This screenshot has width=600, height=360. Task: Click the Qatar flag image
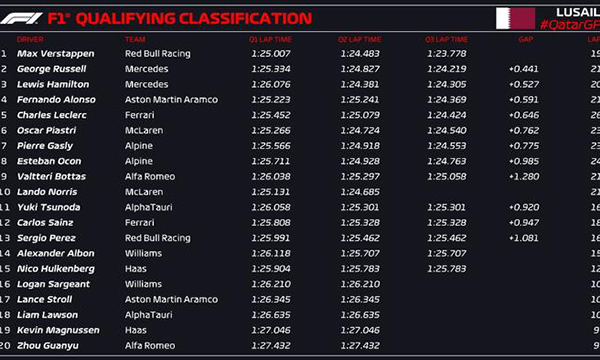pyautogui.click(x=515, y=18)
